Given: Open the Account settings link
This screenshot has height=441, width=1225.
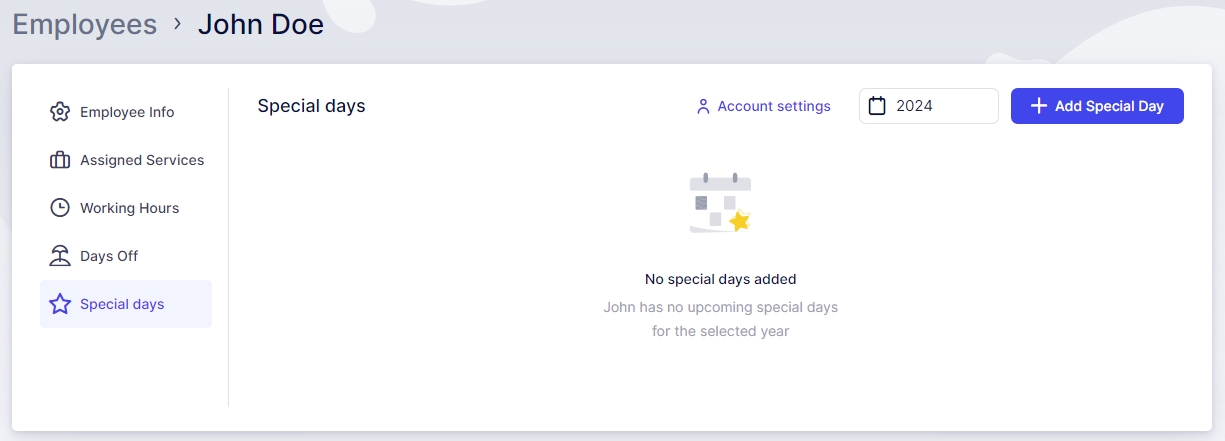Looking at the screenshot, I should pyautogui.click(x=774, y=106).
